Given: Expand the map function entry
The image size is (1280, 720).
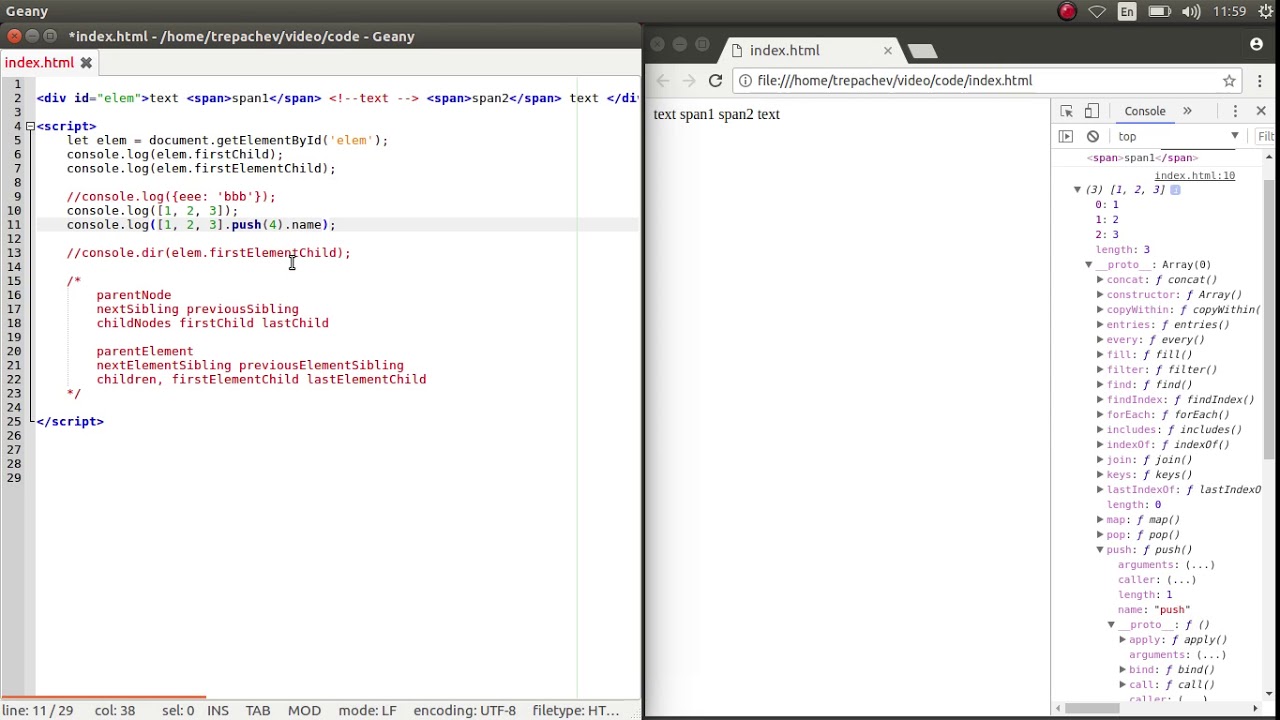Looking at the screenshot, I should 1100,520.
